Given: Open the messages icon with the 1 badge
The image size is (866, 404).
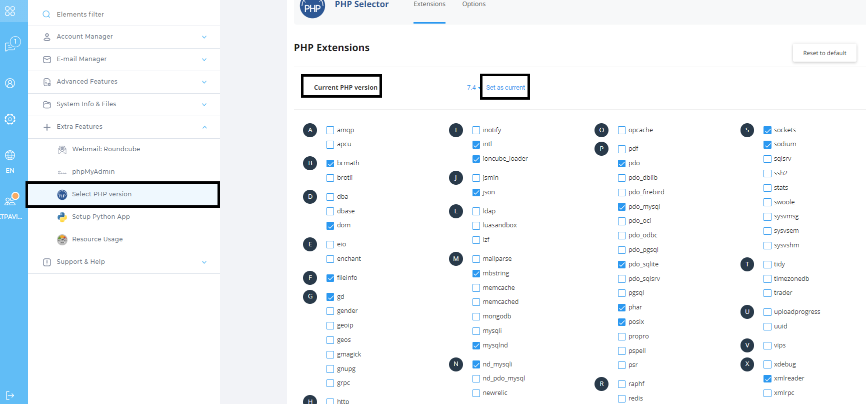Looking at the screenshot, I should pyautogui.click(x=12, y=45).
